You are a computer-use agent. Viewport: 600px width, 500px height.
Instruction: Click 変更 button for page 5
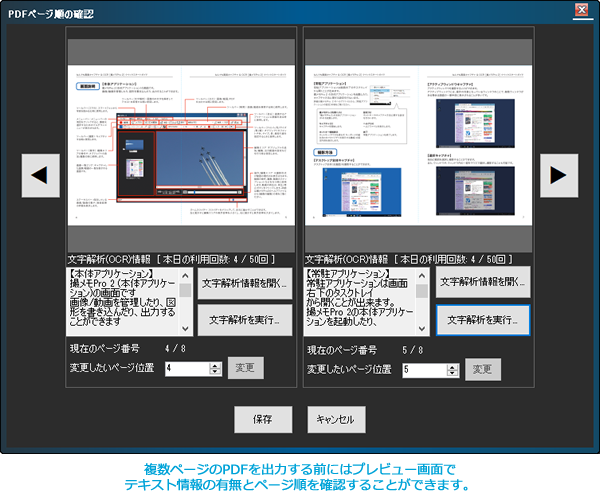[x=483, y=370]
